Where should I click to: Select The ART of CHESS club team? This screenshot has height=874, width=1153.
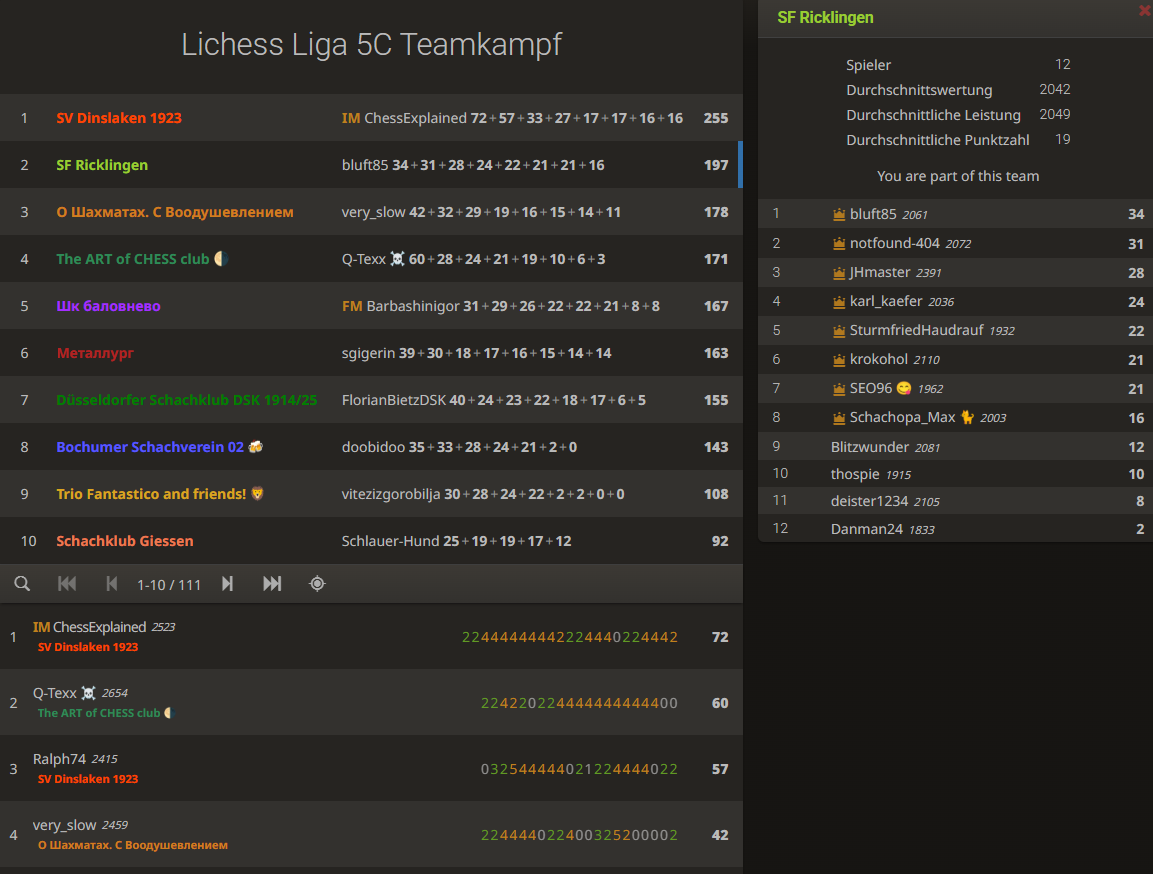pos(132,259)
